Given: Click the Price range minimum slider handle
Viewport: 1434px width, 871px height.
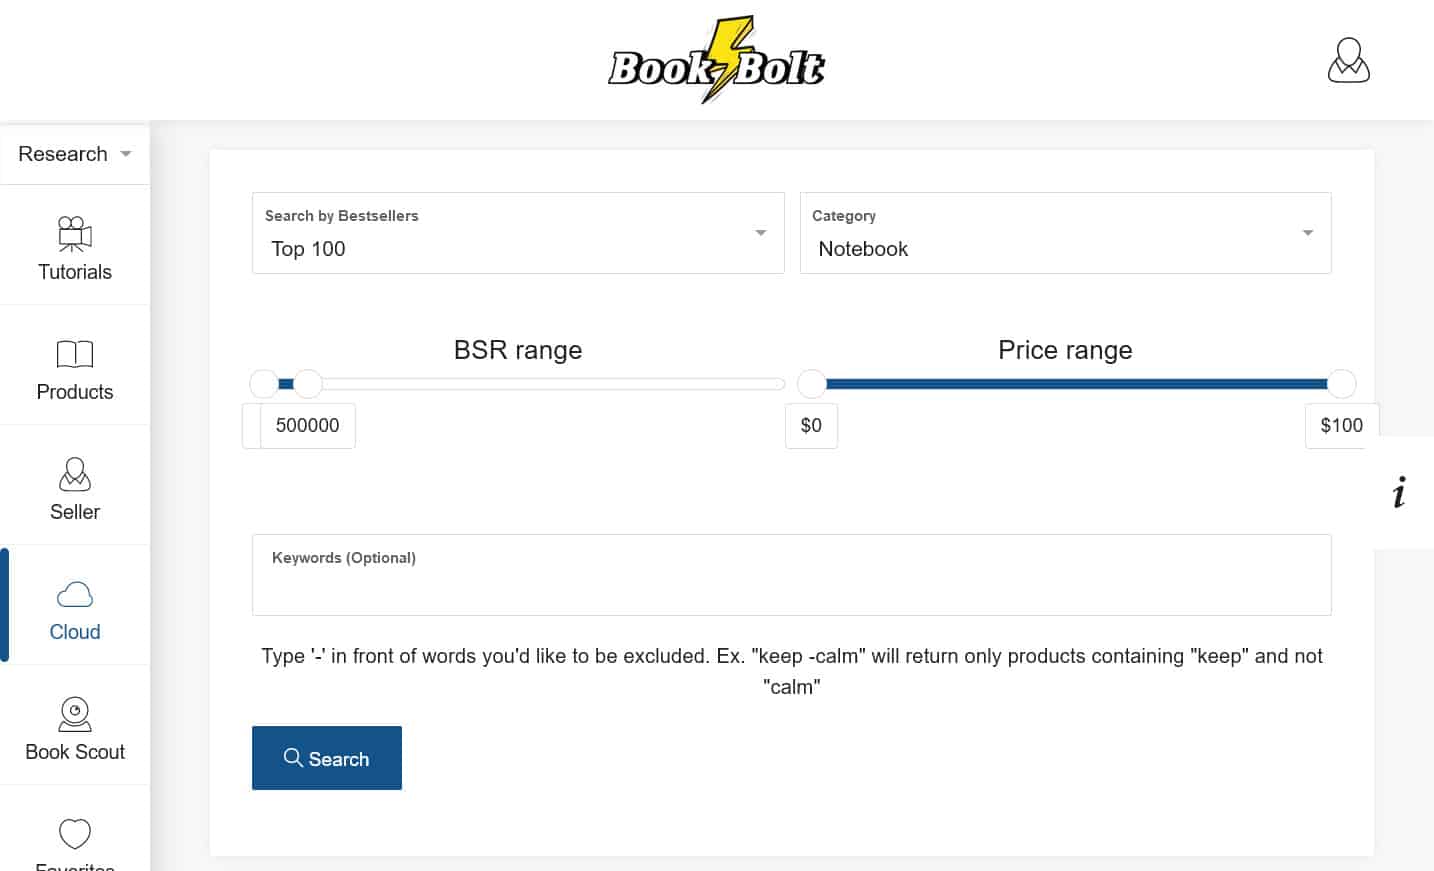Looking at the screenshot, I should (x=812, y=383).
